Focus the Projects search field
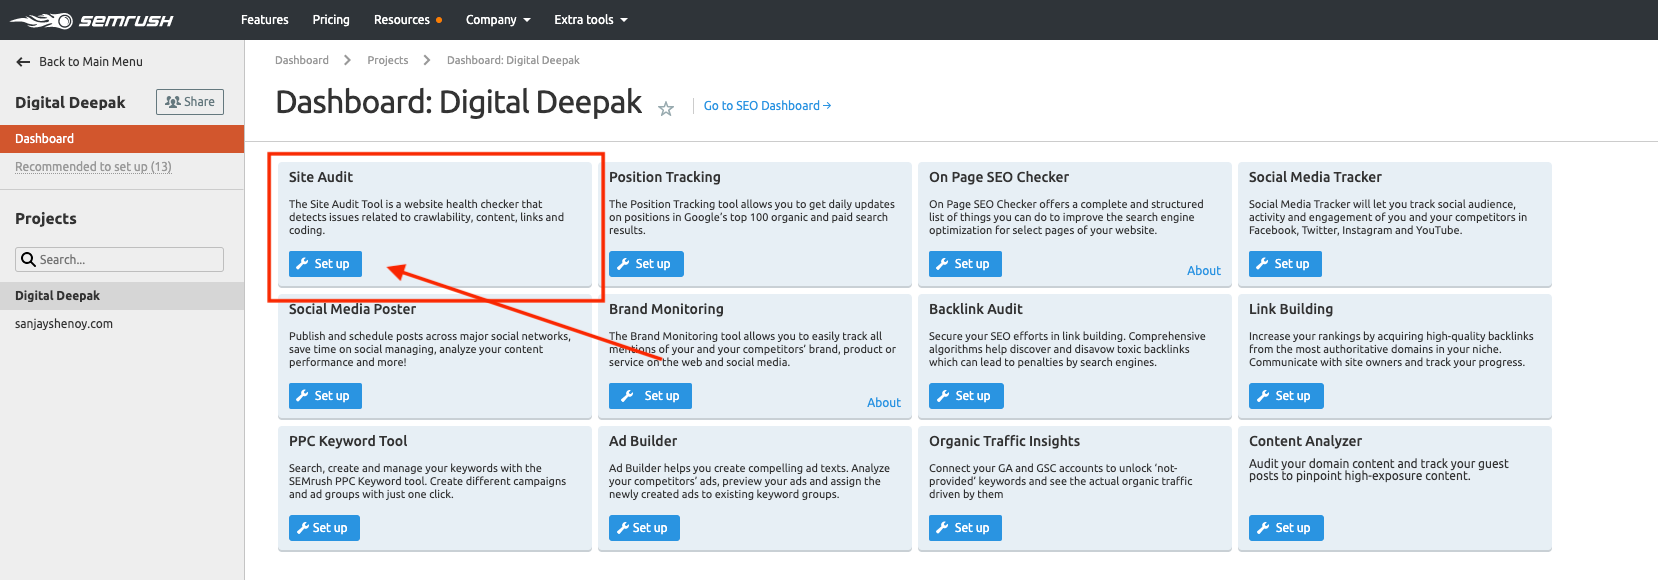1658x580 pixels. (120, 260)
